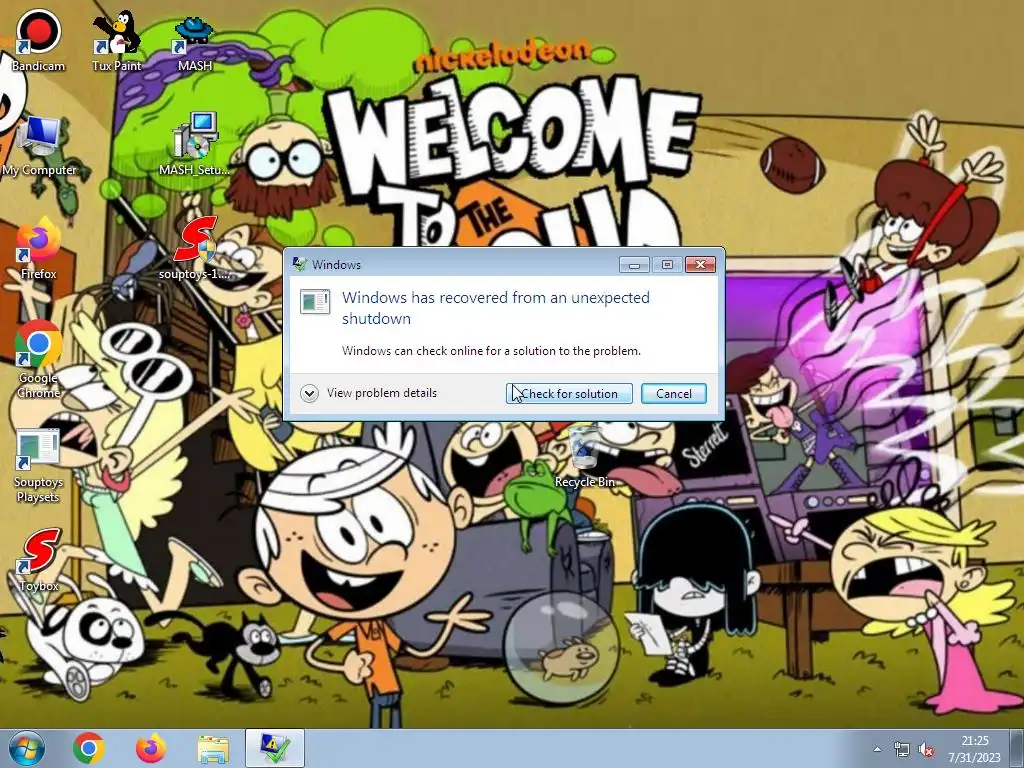Click the Check for solution button

pos(569,394)
